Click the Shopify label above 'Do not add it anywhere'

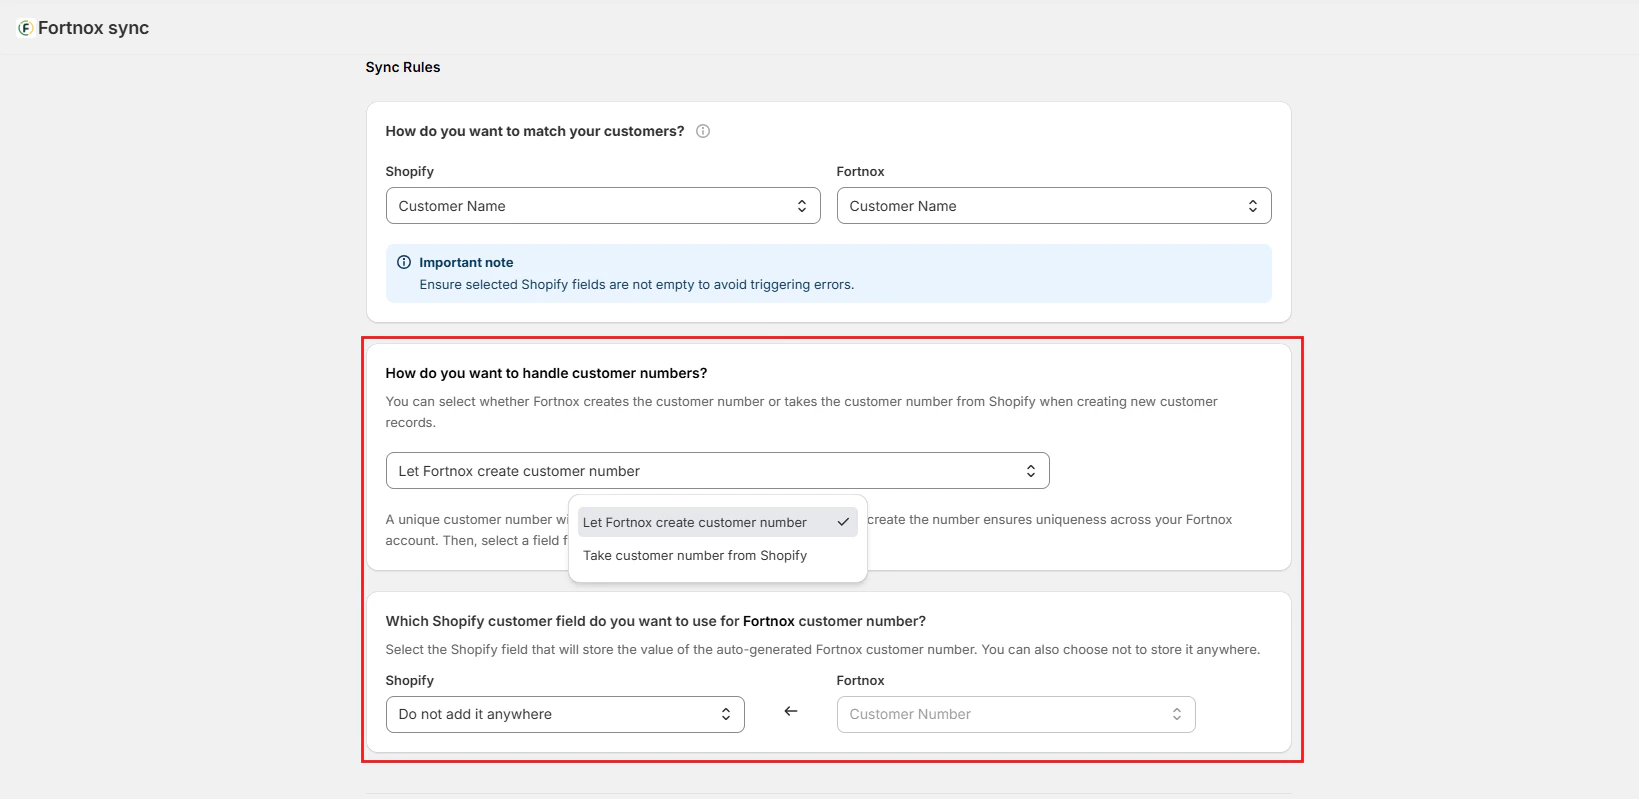coord(410,680)
